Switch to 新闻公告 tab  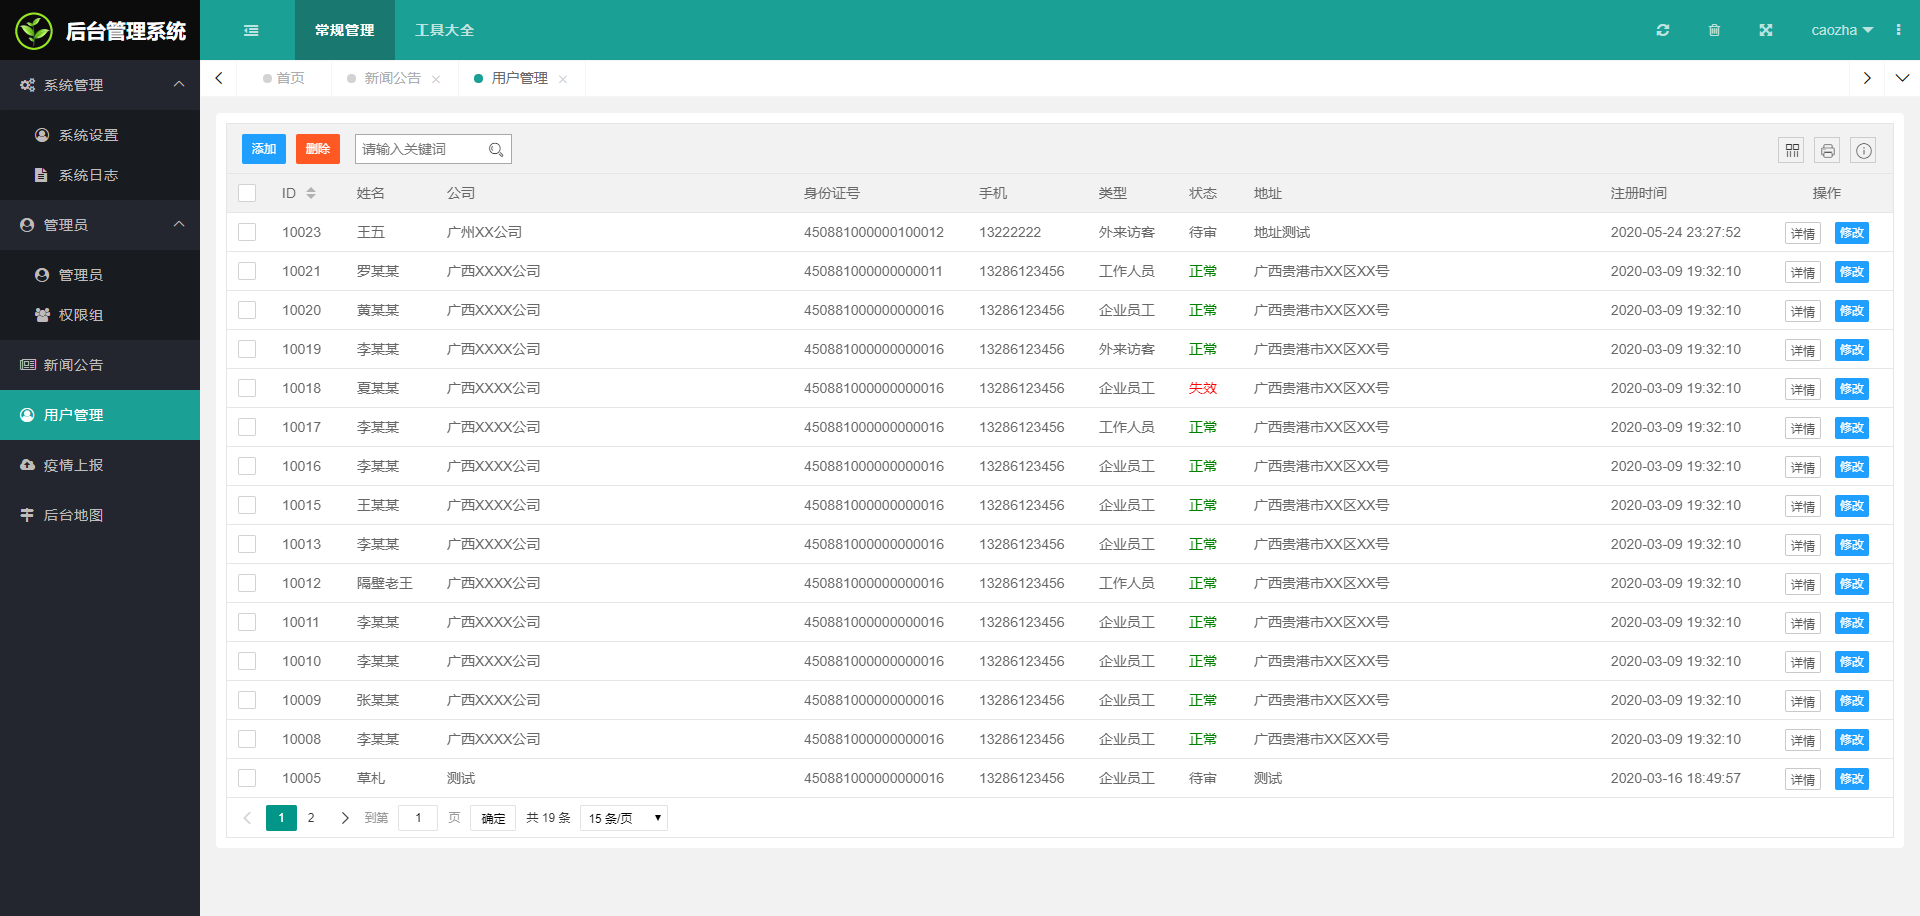[392, 78]
